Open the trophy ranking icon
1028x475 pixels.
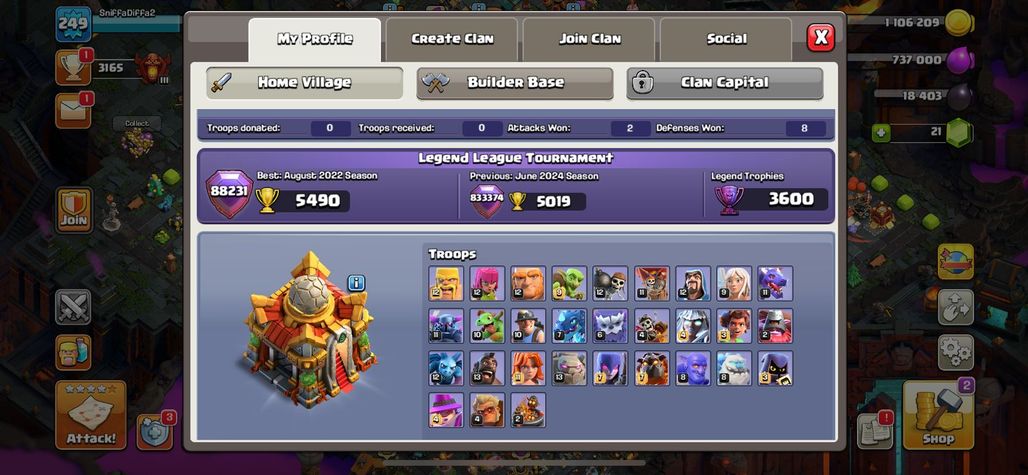click(x=73, y=67)
